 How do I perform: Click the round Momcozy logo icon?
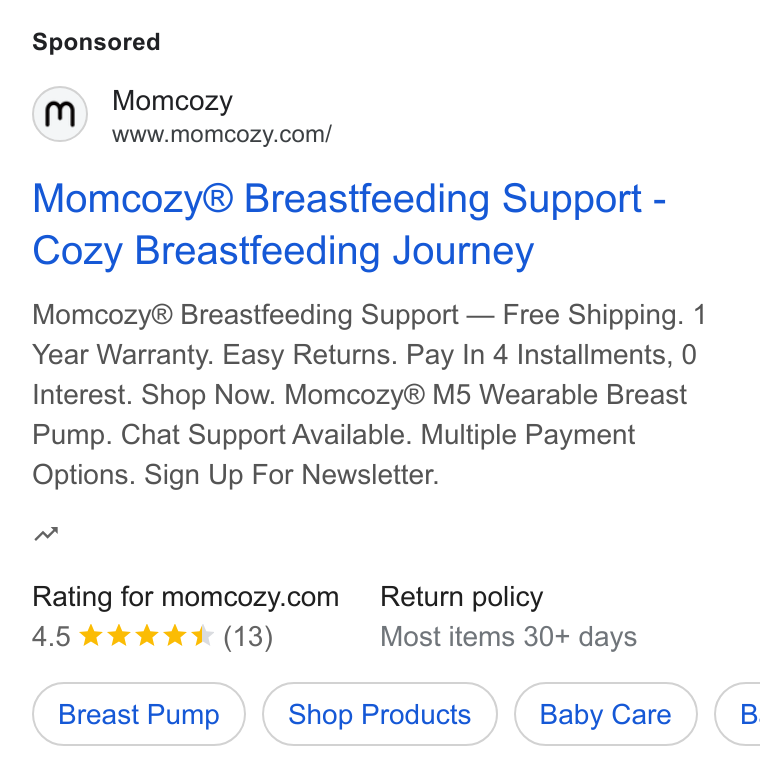click(x=60, y=114)
